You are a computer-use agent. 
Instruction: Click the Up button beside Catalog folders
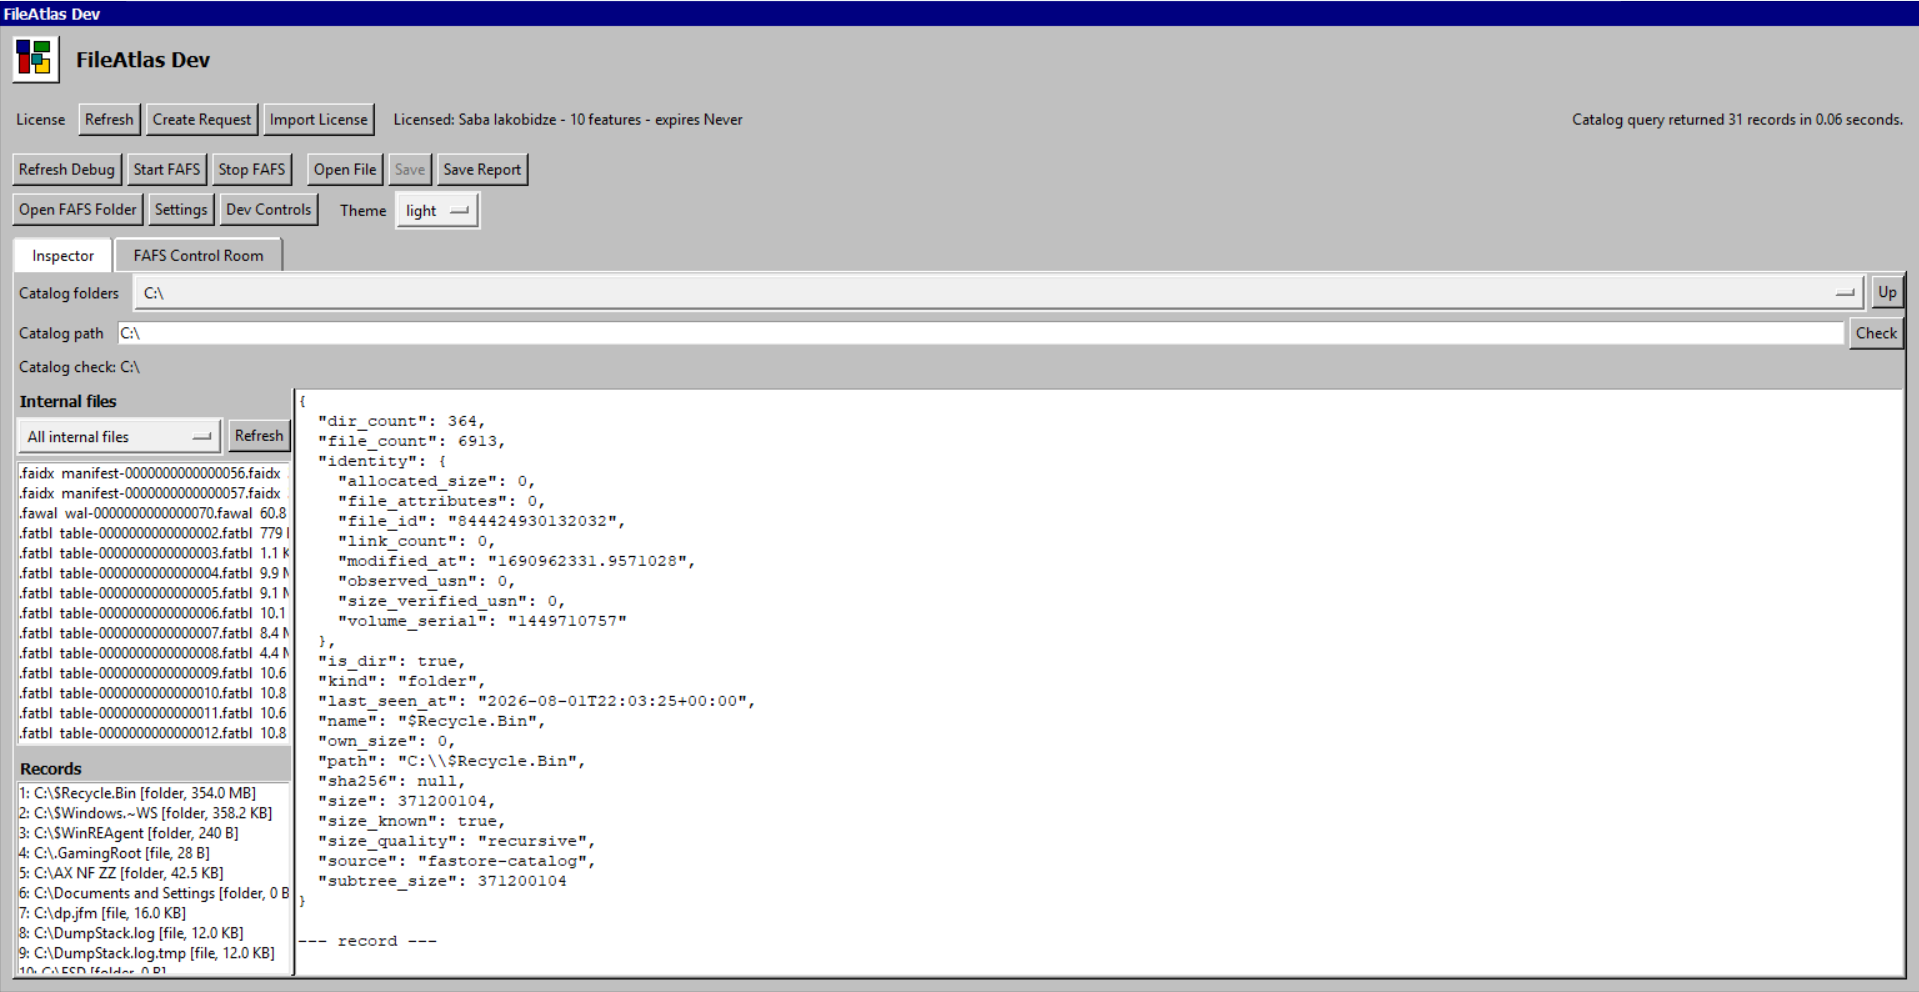click(1887, 292)
